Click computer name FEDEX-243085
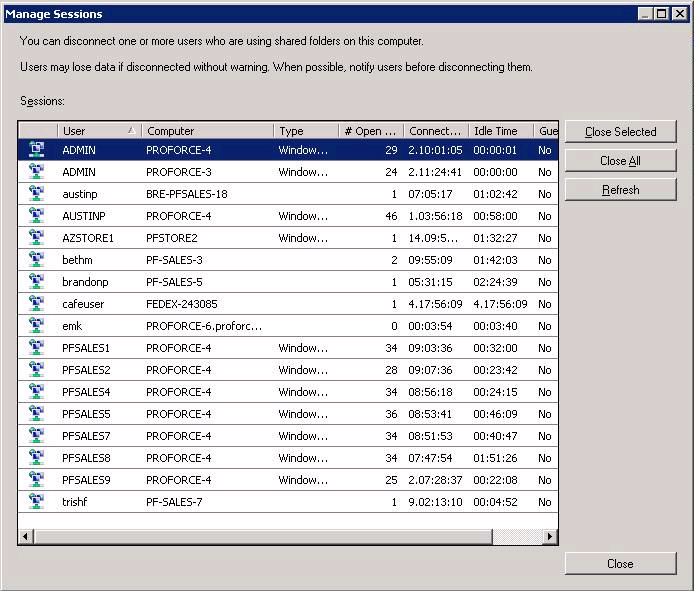Image resolution: width=694 pixels, height=591 pixels. 182,304
